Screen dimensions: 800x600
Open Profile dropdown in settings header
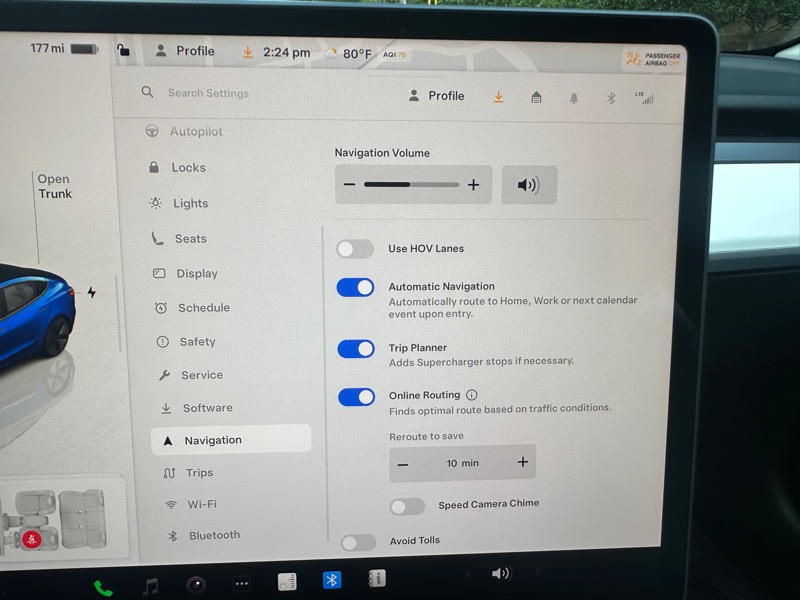pyautogui.click(x=437, y=96)
